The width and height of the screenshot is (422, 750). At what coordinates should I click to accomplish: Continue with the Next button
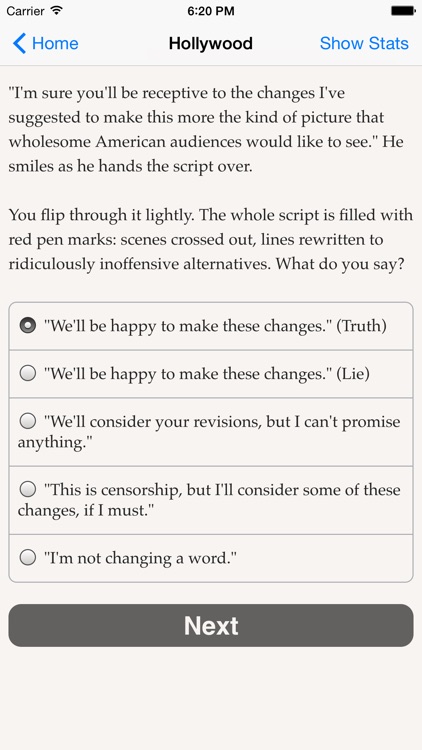(x=211, y=626)
